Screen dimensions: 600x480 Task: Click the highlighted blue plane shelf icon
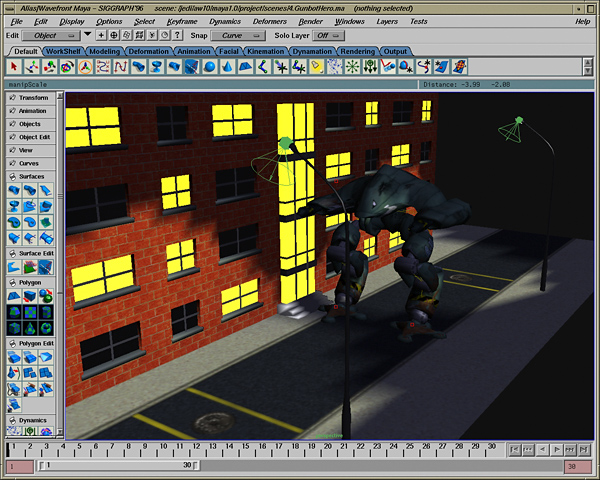click(x=192, y=67)
